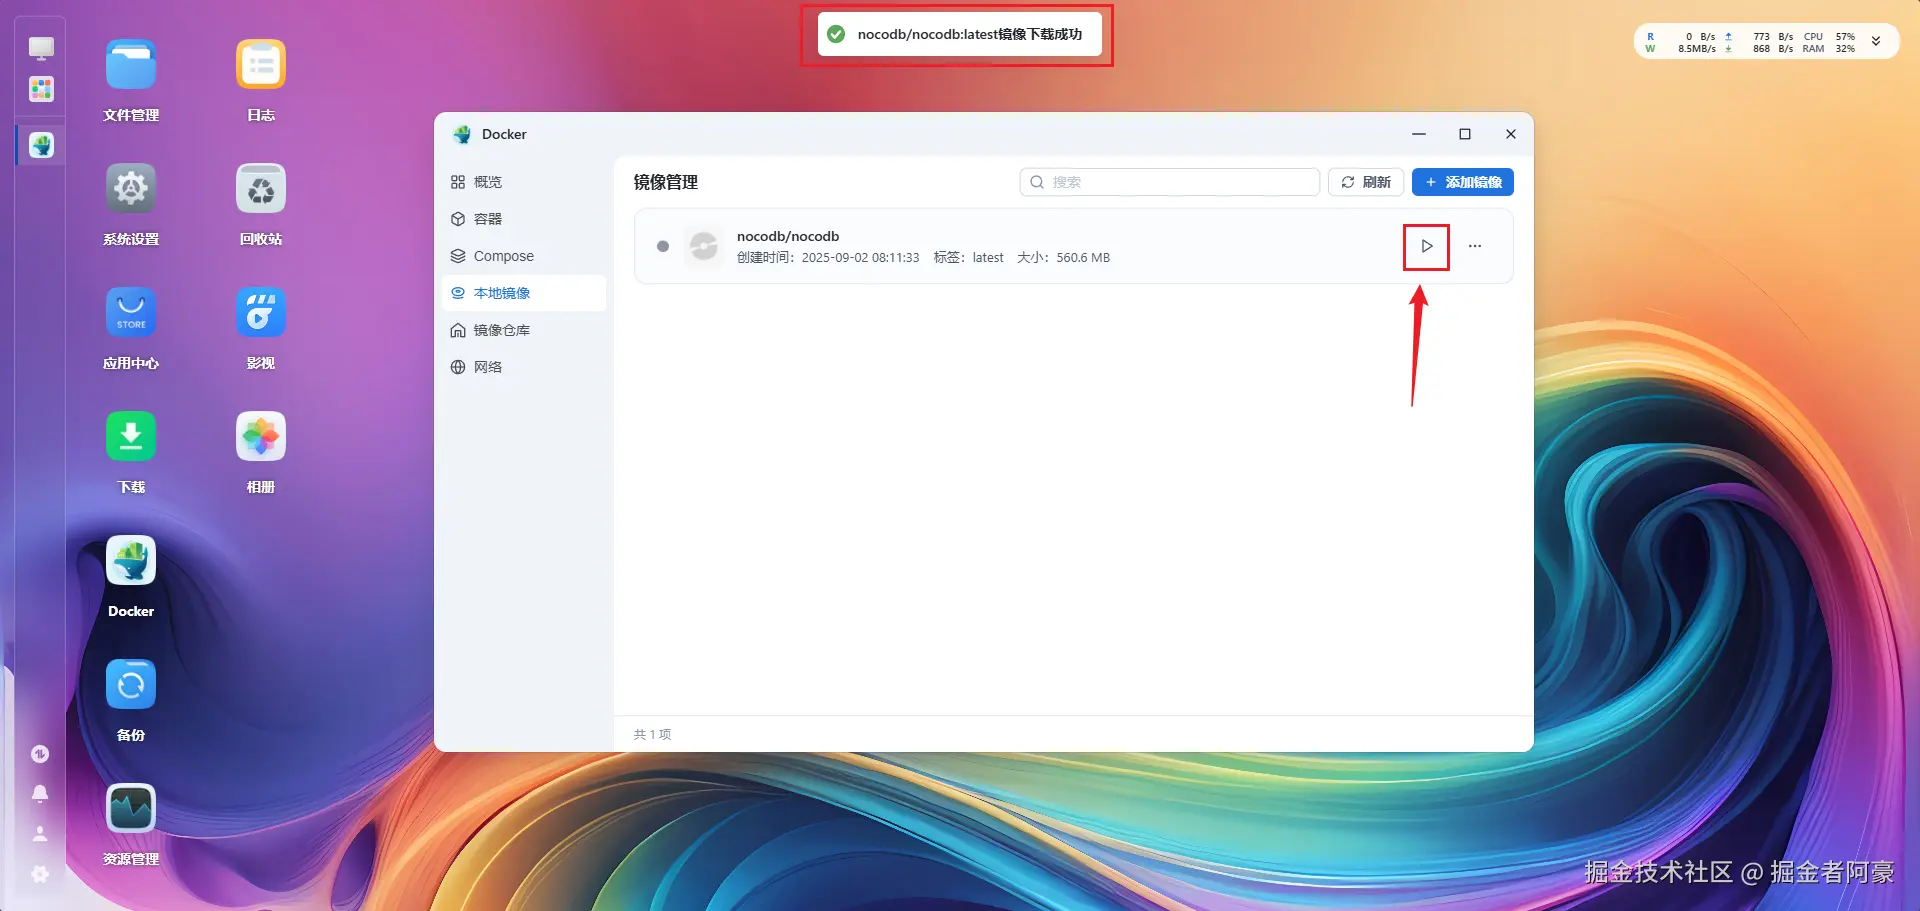Click the 大小: 560.6 MB size text
Viewport: 1920px width, 911px height.
(x=1063, y=258)
